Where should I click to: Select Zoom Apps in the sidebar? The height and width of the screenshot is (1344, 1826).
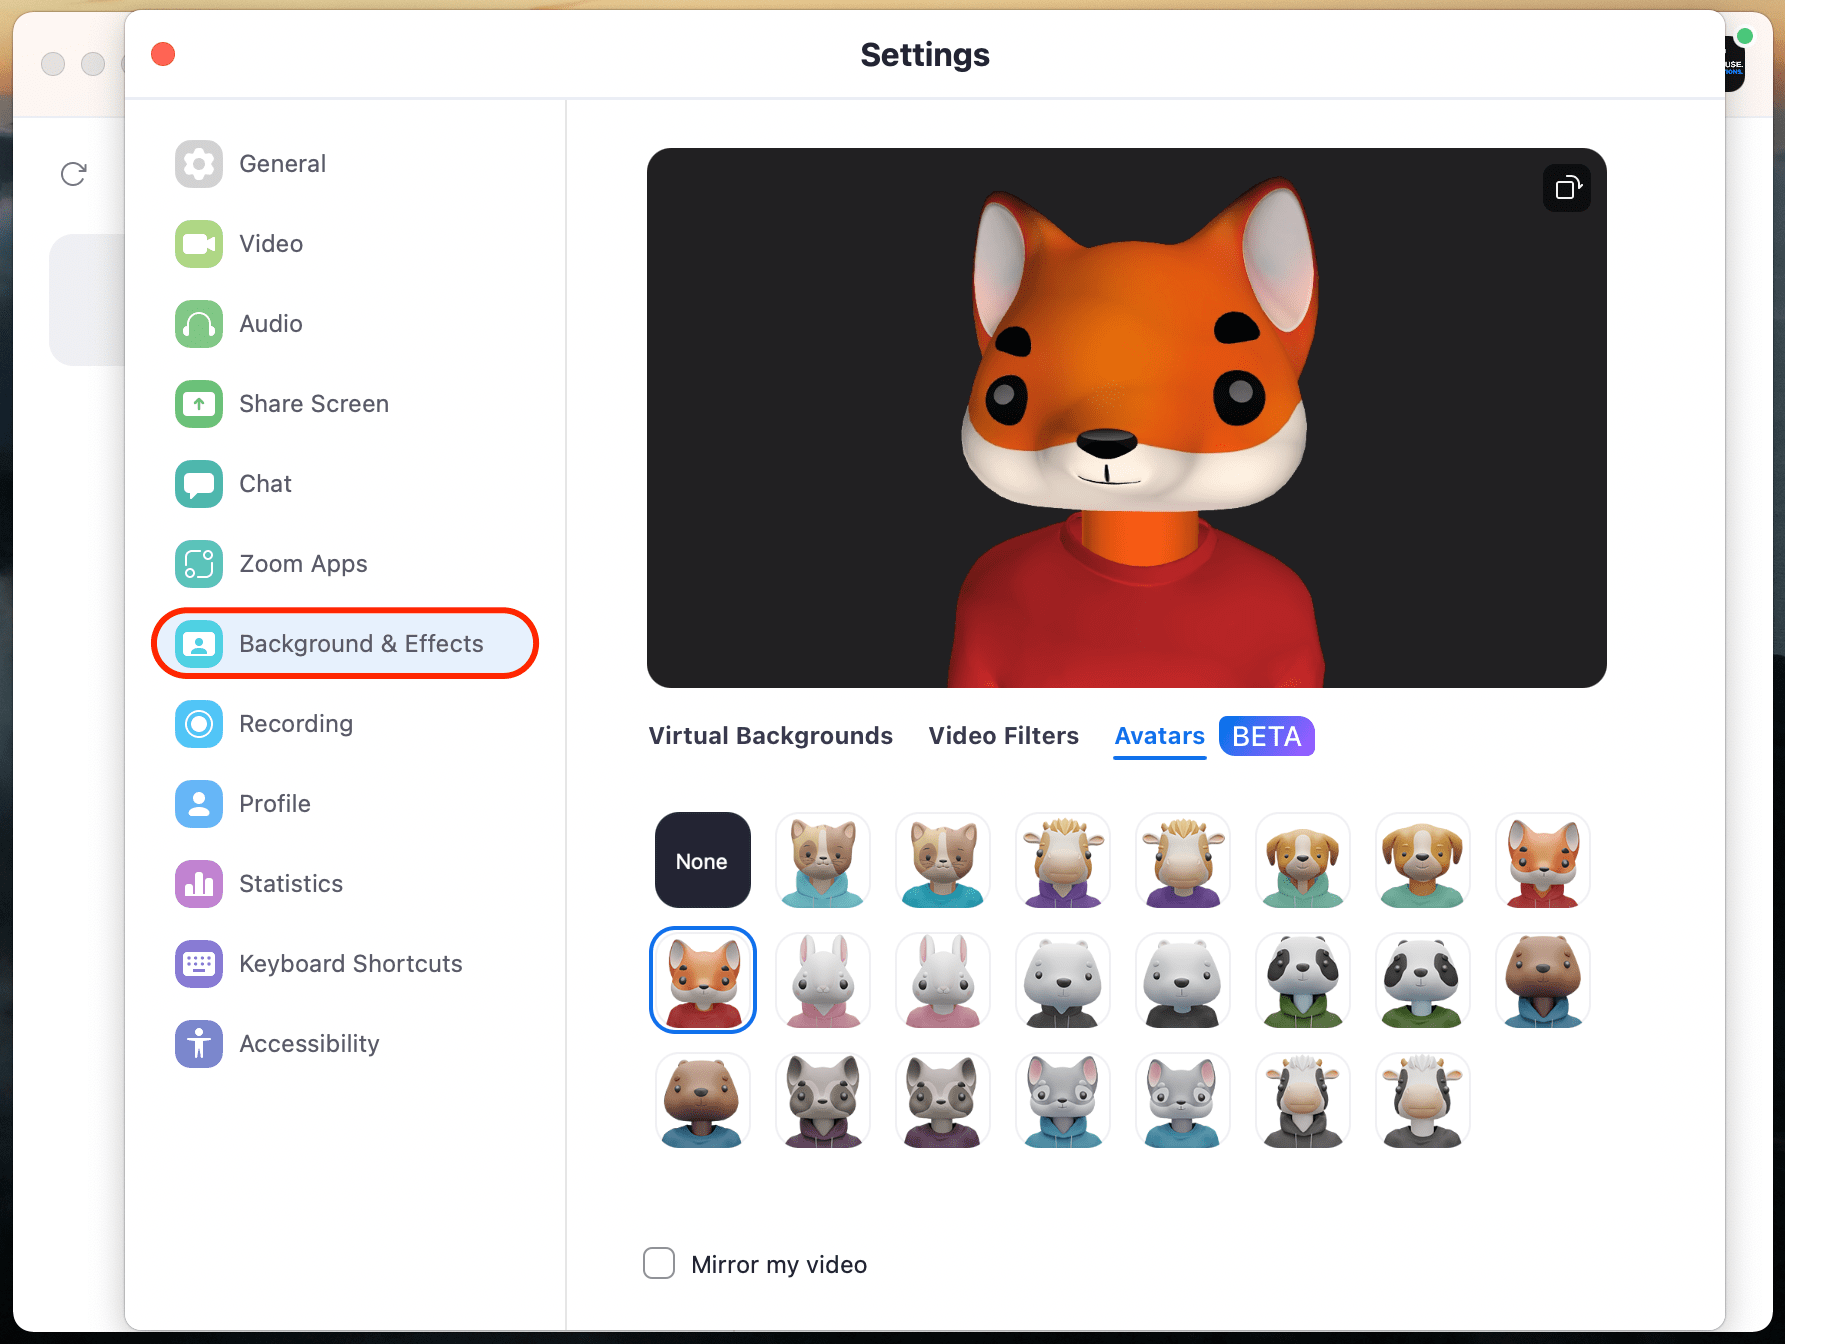coord(345,564)
